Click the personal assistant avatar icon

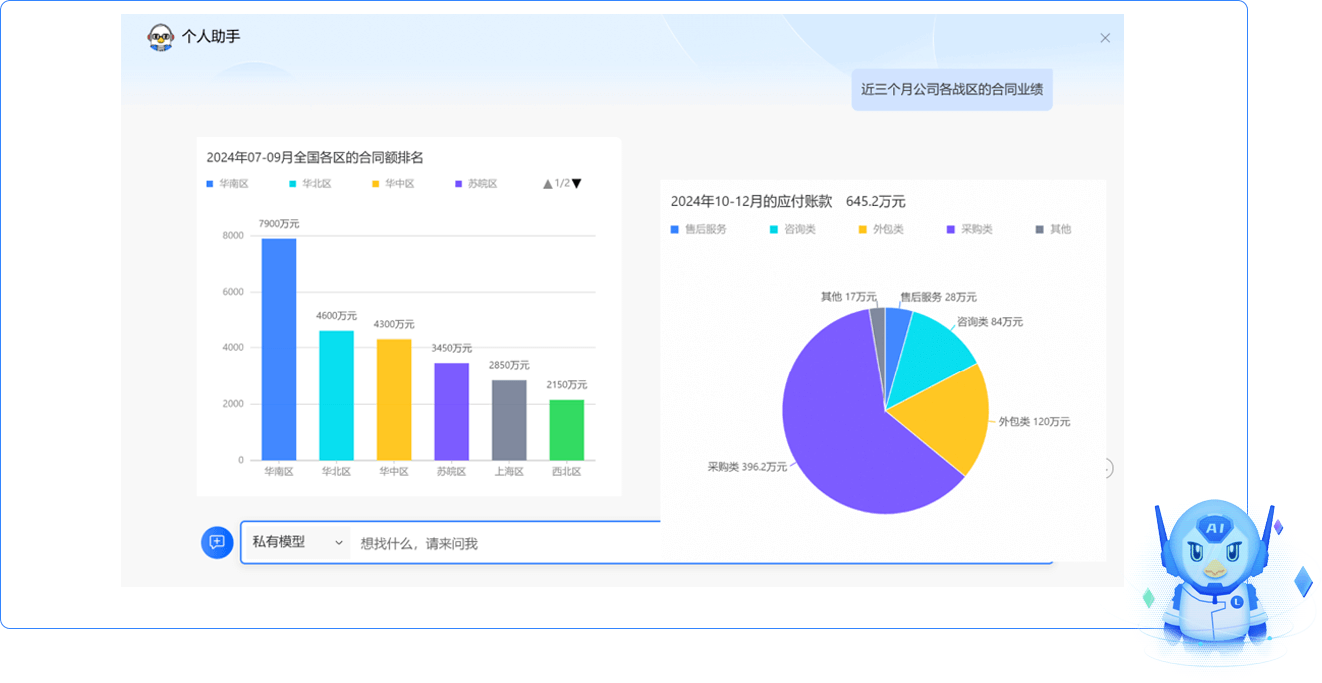coord(161,37)
